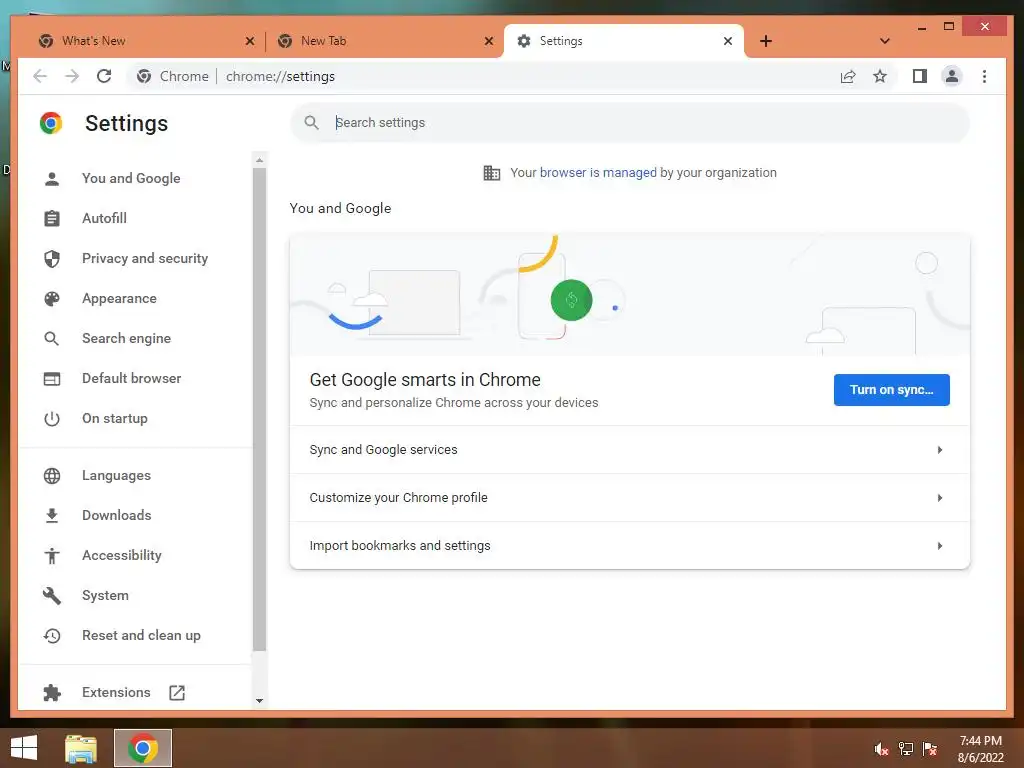Click the Autofill clipboard icon
Screen dimensions: 1024x768
tap(52, 218)
